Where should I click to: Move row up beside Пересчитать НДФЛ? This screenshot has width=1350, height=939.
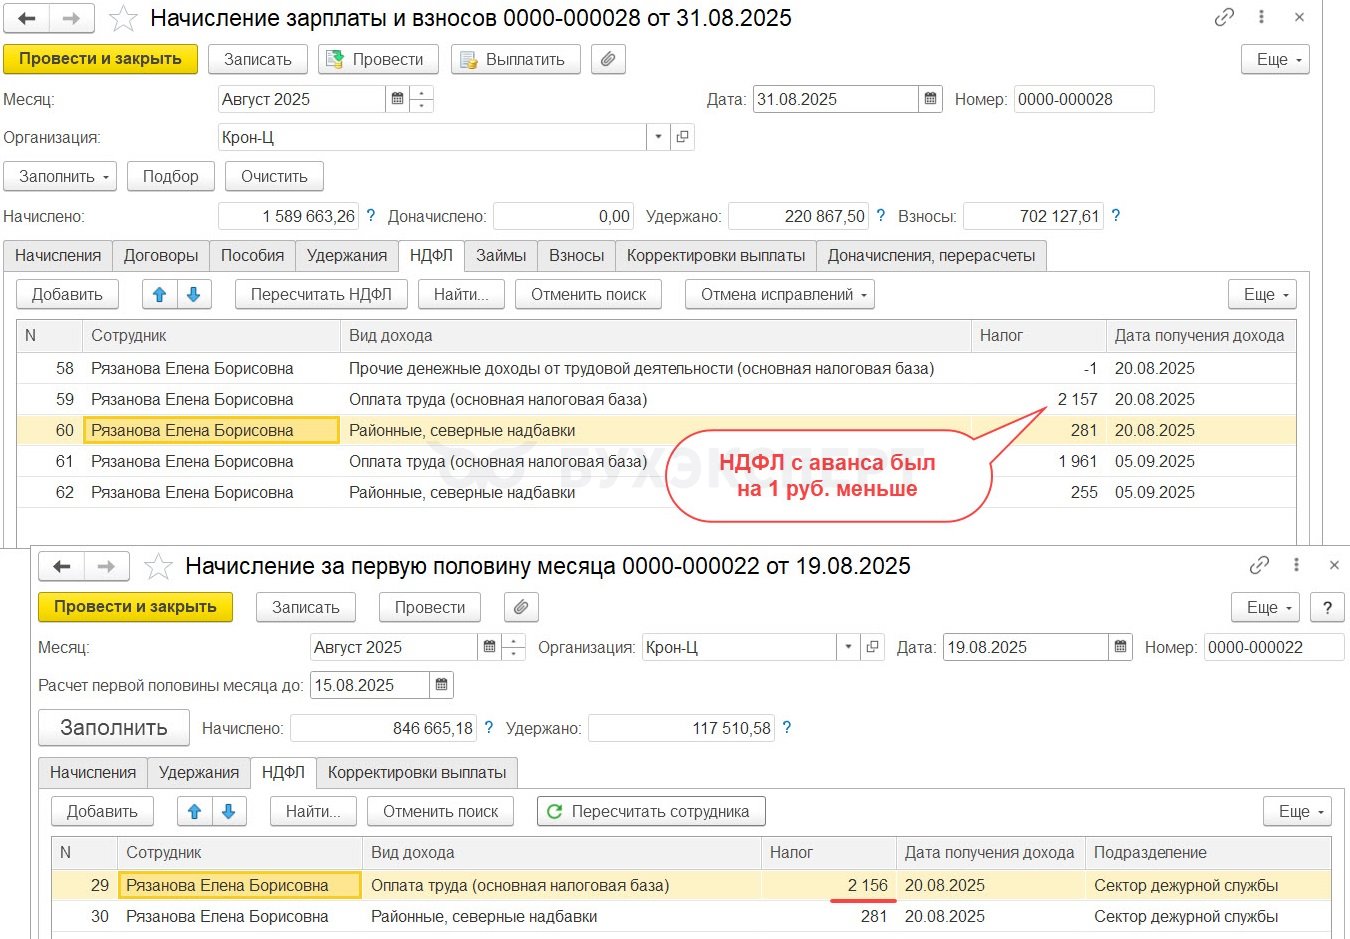(x=159, y=294)
